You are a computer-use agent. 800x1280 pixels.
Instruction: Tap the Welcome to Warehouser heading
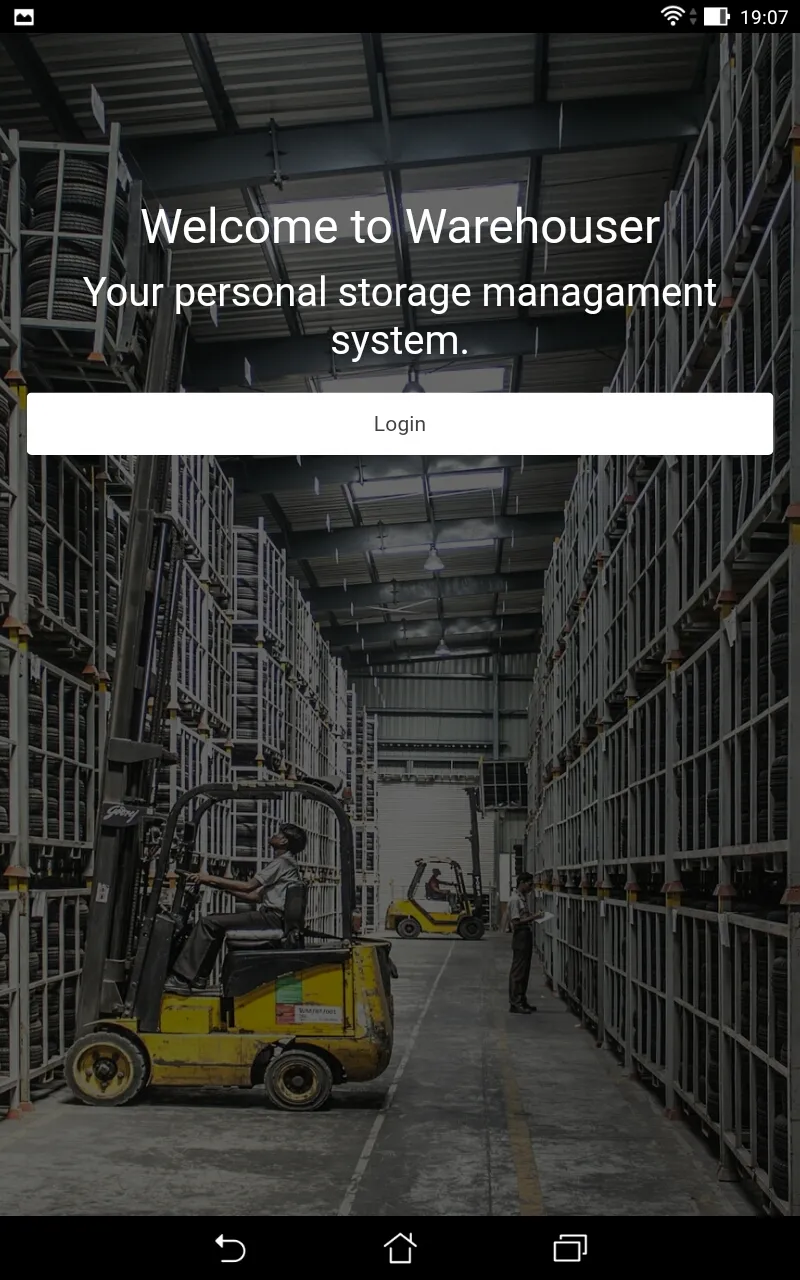click(400, 227)
